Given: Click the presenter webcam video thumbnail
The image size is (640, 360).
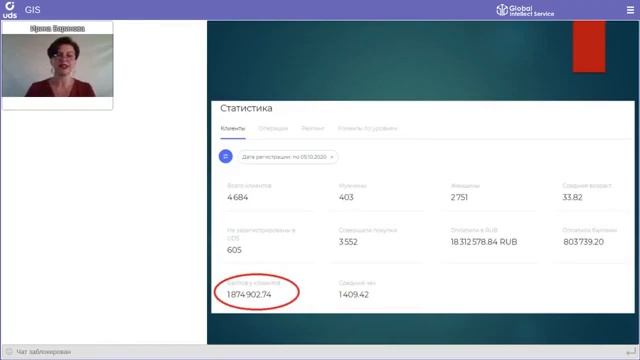Looking at the screenshot, I should pyautogui.click(x=58, y=65).
